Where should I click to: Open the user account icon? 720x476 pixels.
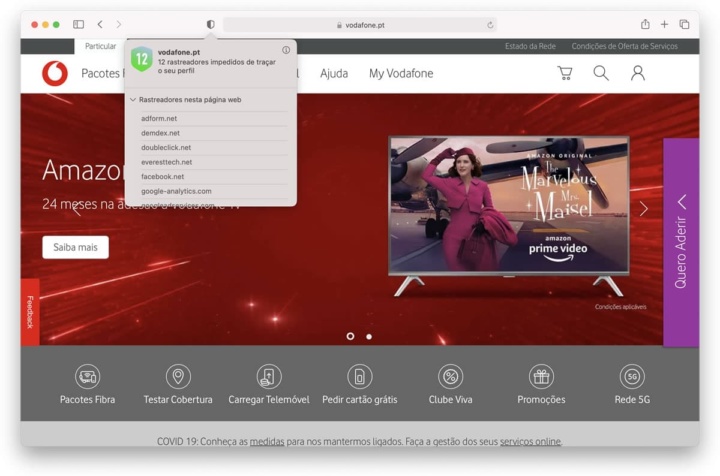click(637, 73)
